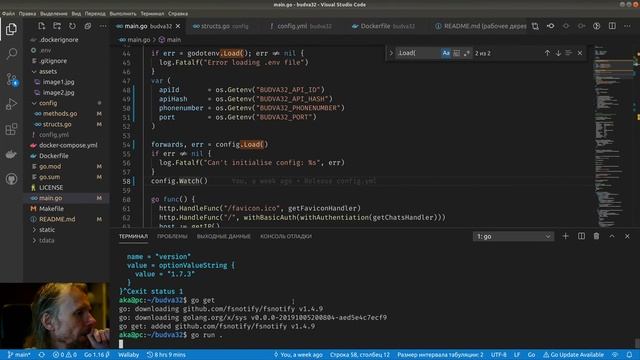
Task: Open notifications bell in status bar
Action: click(629, 355)
